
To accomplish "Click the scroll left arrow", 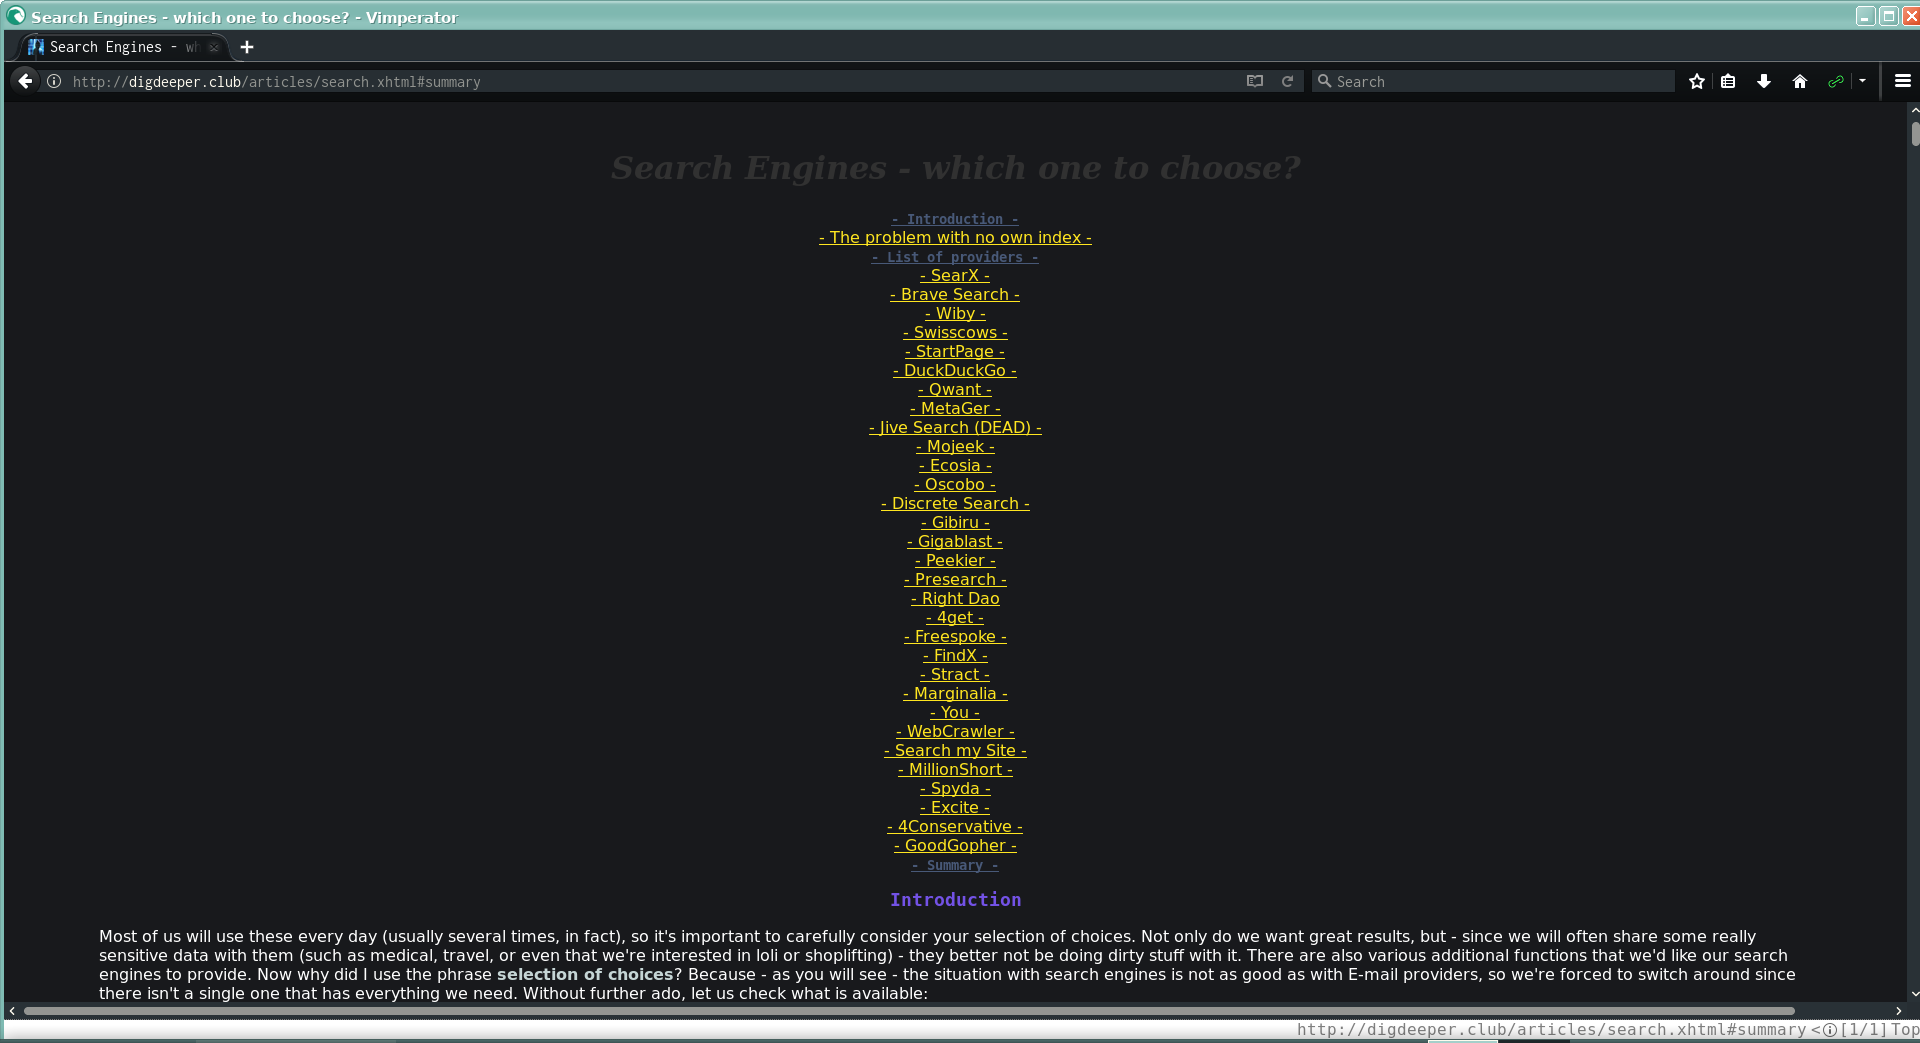I will (12, 1011).
